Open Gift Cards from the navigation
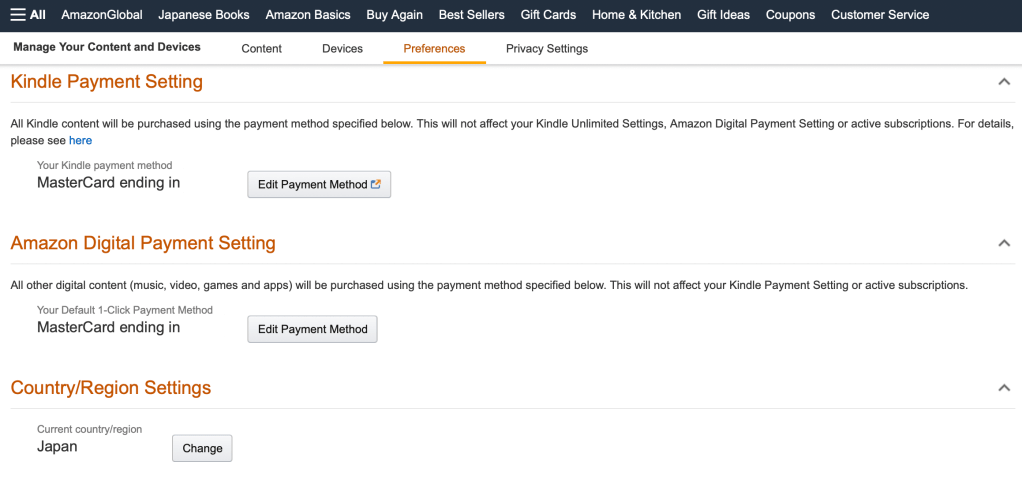Screen dimensions: 1022x484 tap(548, 15)
